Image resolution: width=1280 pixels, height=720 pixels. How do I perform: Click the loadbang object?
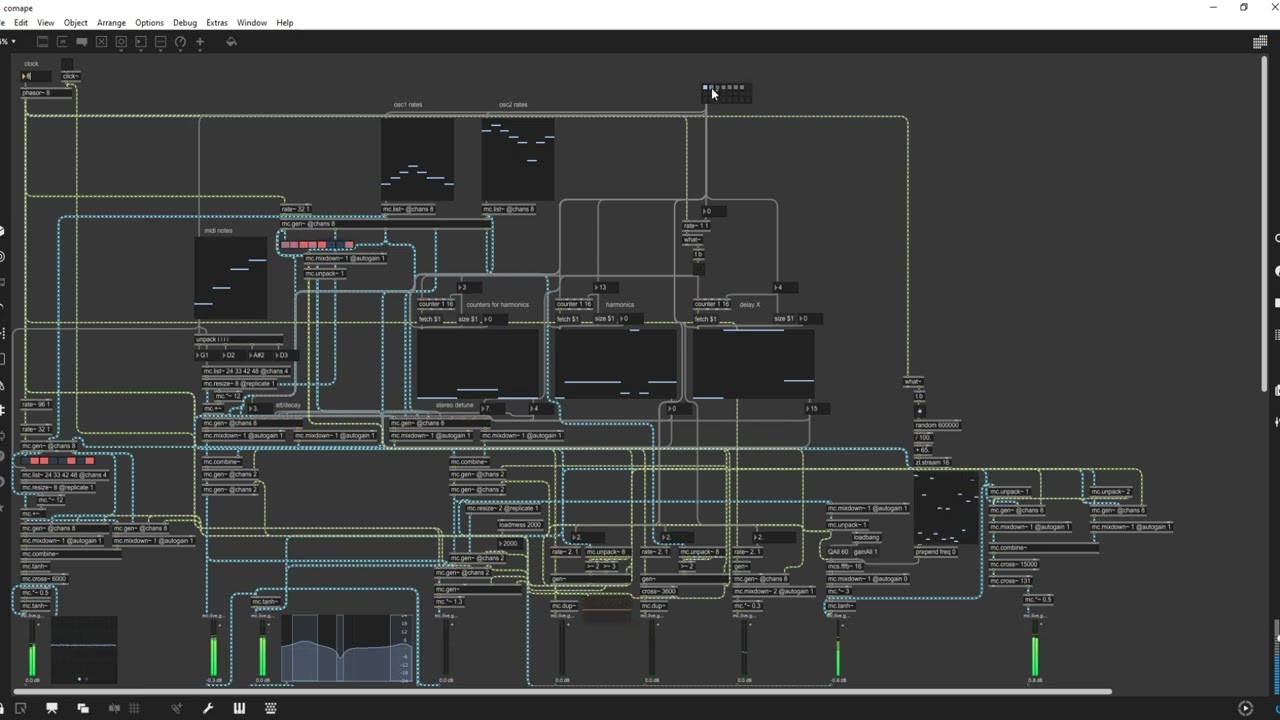[867, 537]
